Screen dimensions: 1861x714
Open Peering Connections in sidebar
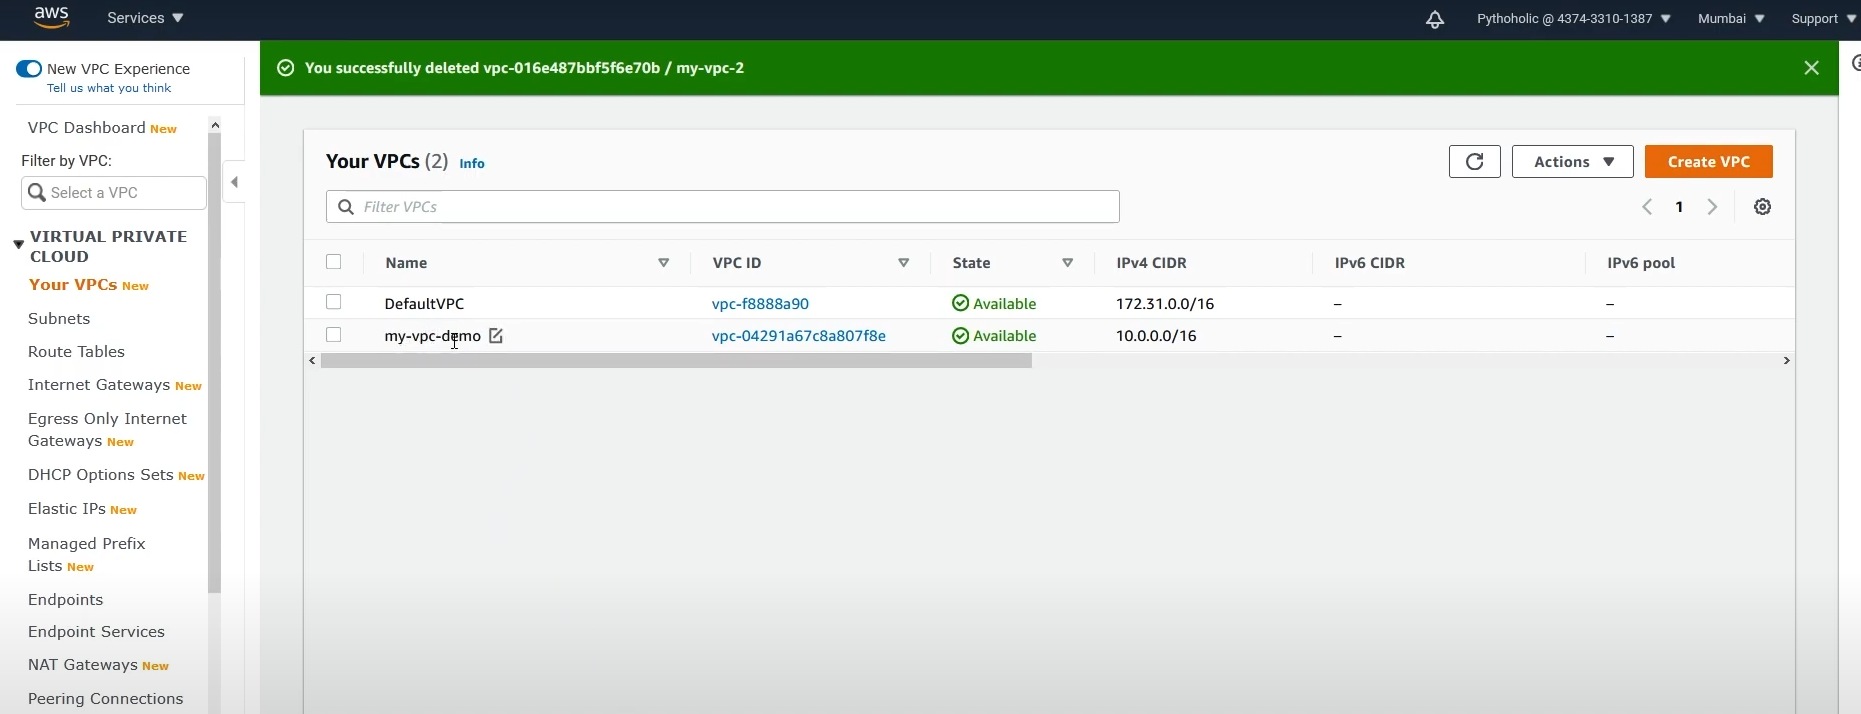106,699
